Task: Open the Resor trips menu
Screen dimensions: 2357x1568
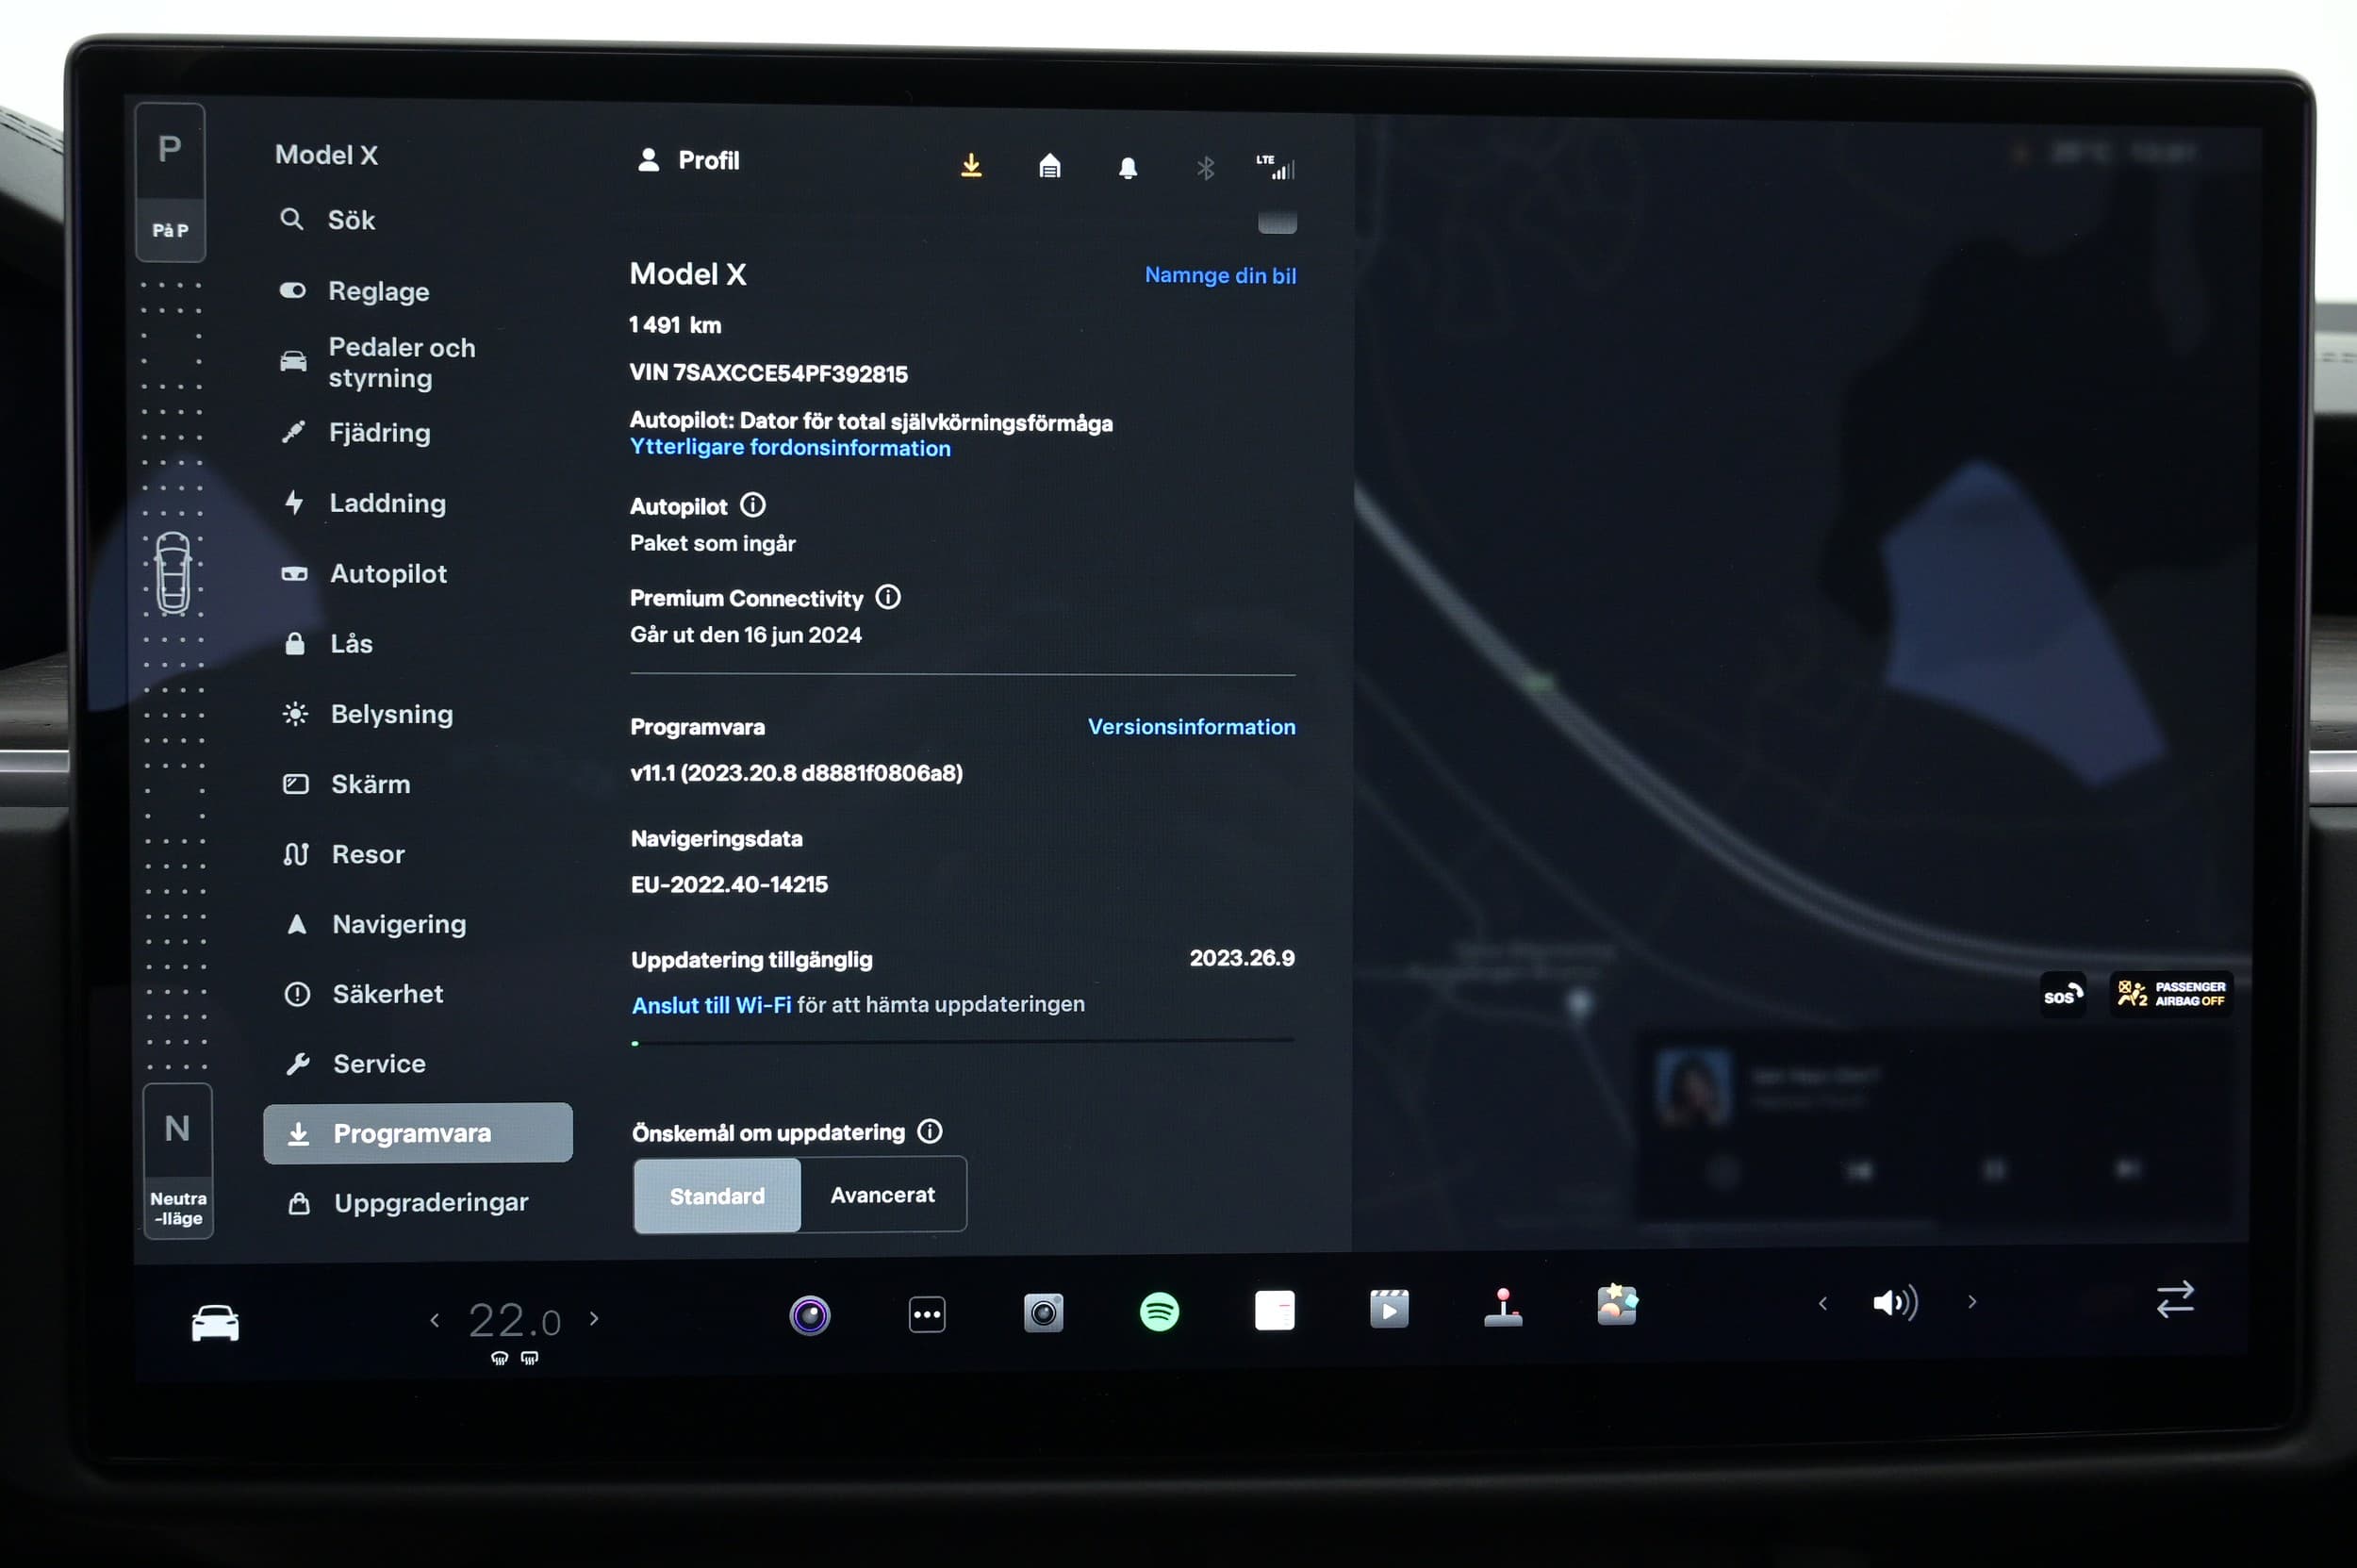Action: (x=344, y=854)
